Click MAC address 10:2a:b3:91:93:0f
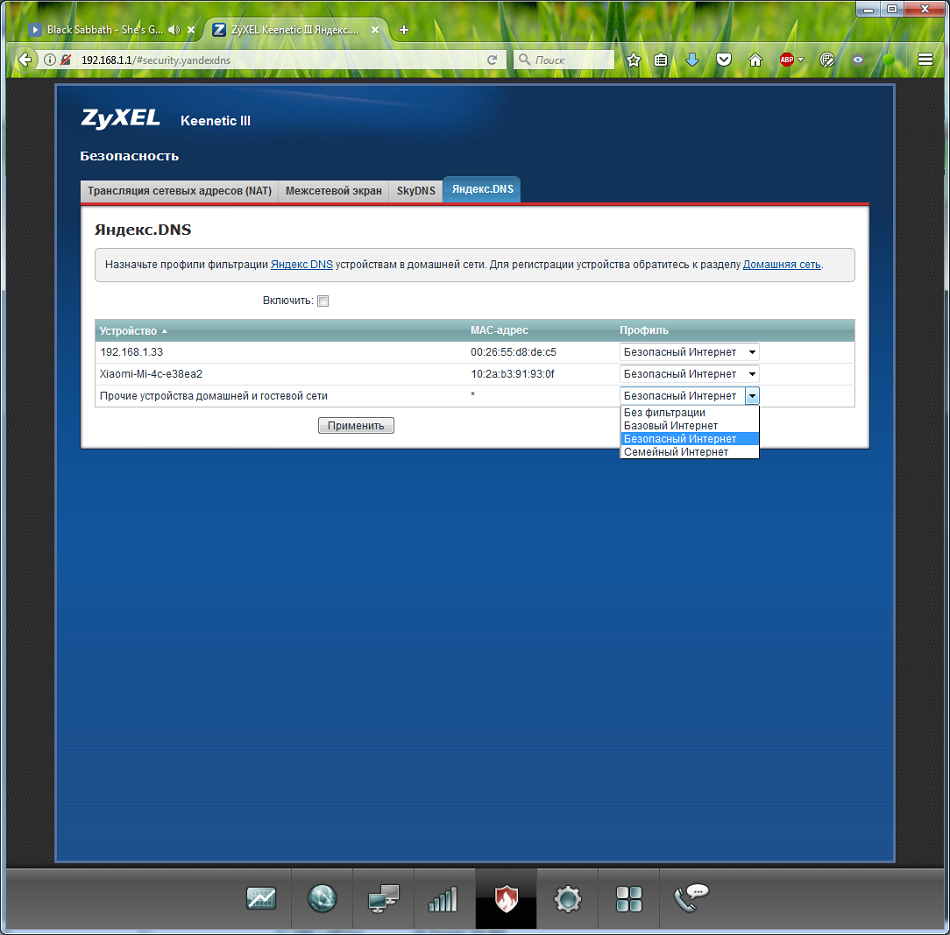This screenshot has width=950, height=935. pyautogui.click(x=513, y=374)
